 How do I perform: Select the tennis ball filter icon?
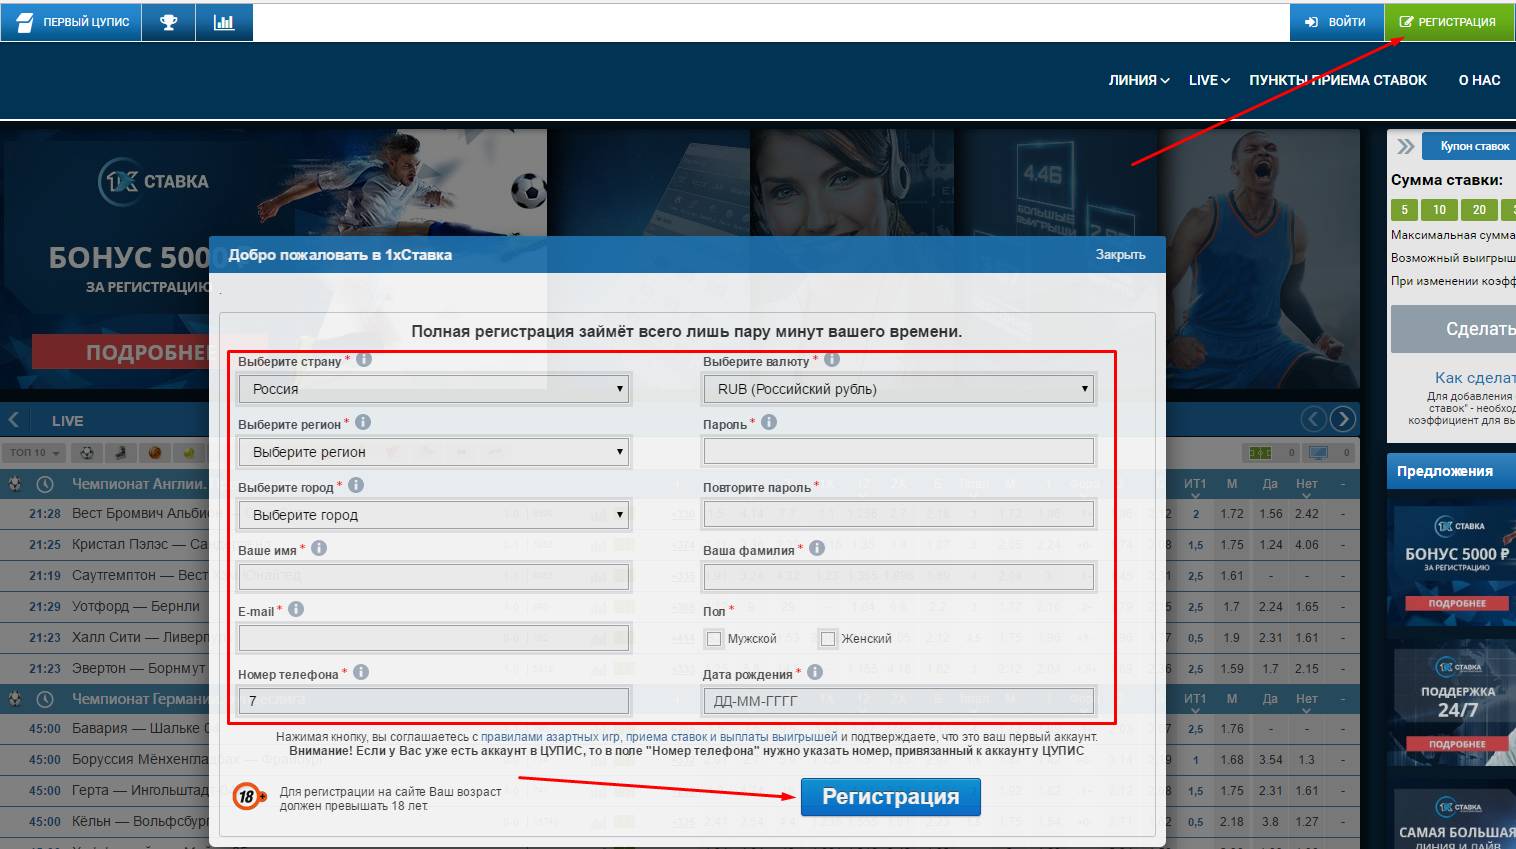(x=189, y=453)
